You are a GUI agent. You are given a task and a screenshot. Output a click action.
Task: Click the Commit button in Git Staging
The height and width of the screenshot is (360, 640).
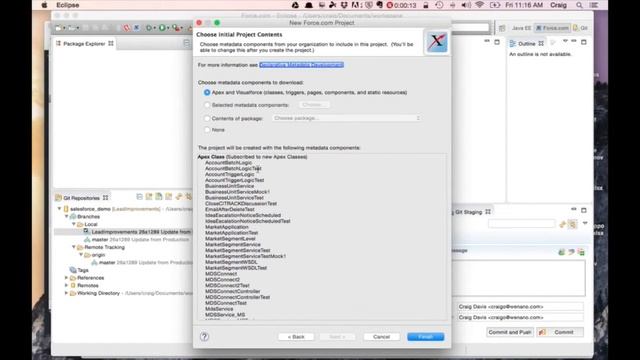click(x=560, y=332)
